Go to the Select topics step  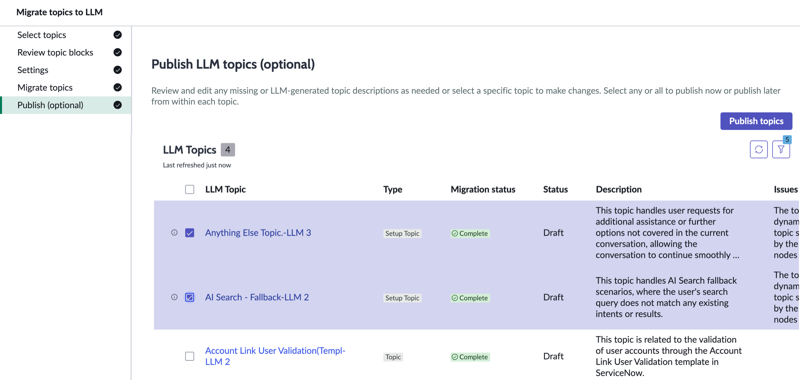tap(42, 35)
